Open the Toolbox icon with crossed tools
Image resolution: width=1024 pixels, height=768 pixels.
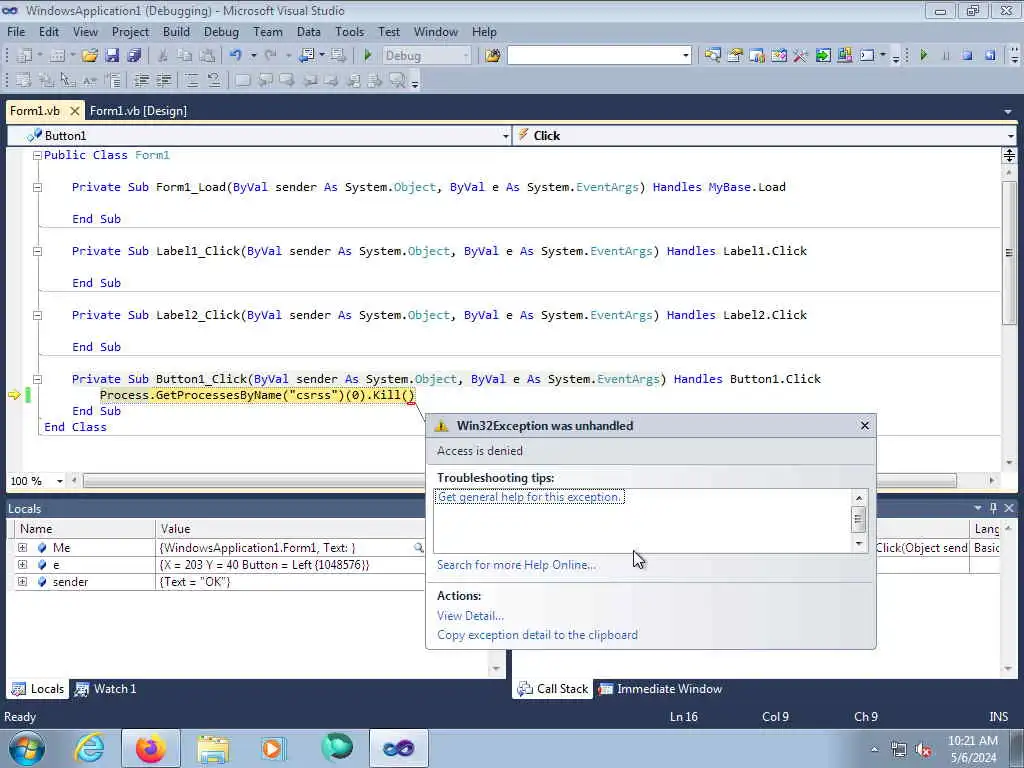coord(800,56)
